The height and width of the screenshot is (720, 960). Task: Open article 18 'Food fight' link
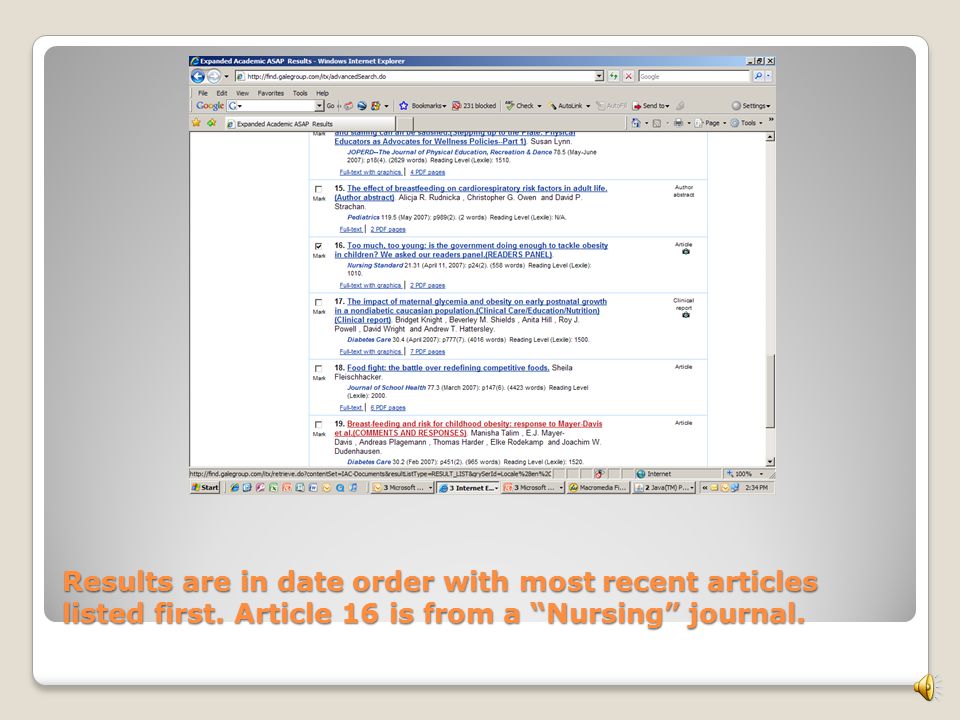point(448,368)
